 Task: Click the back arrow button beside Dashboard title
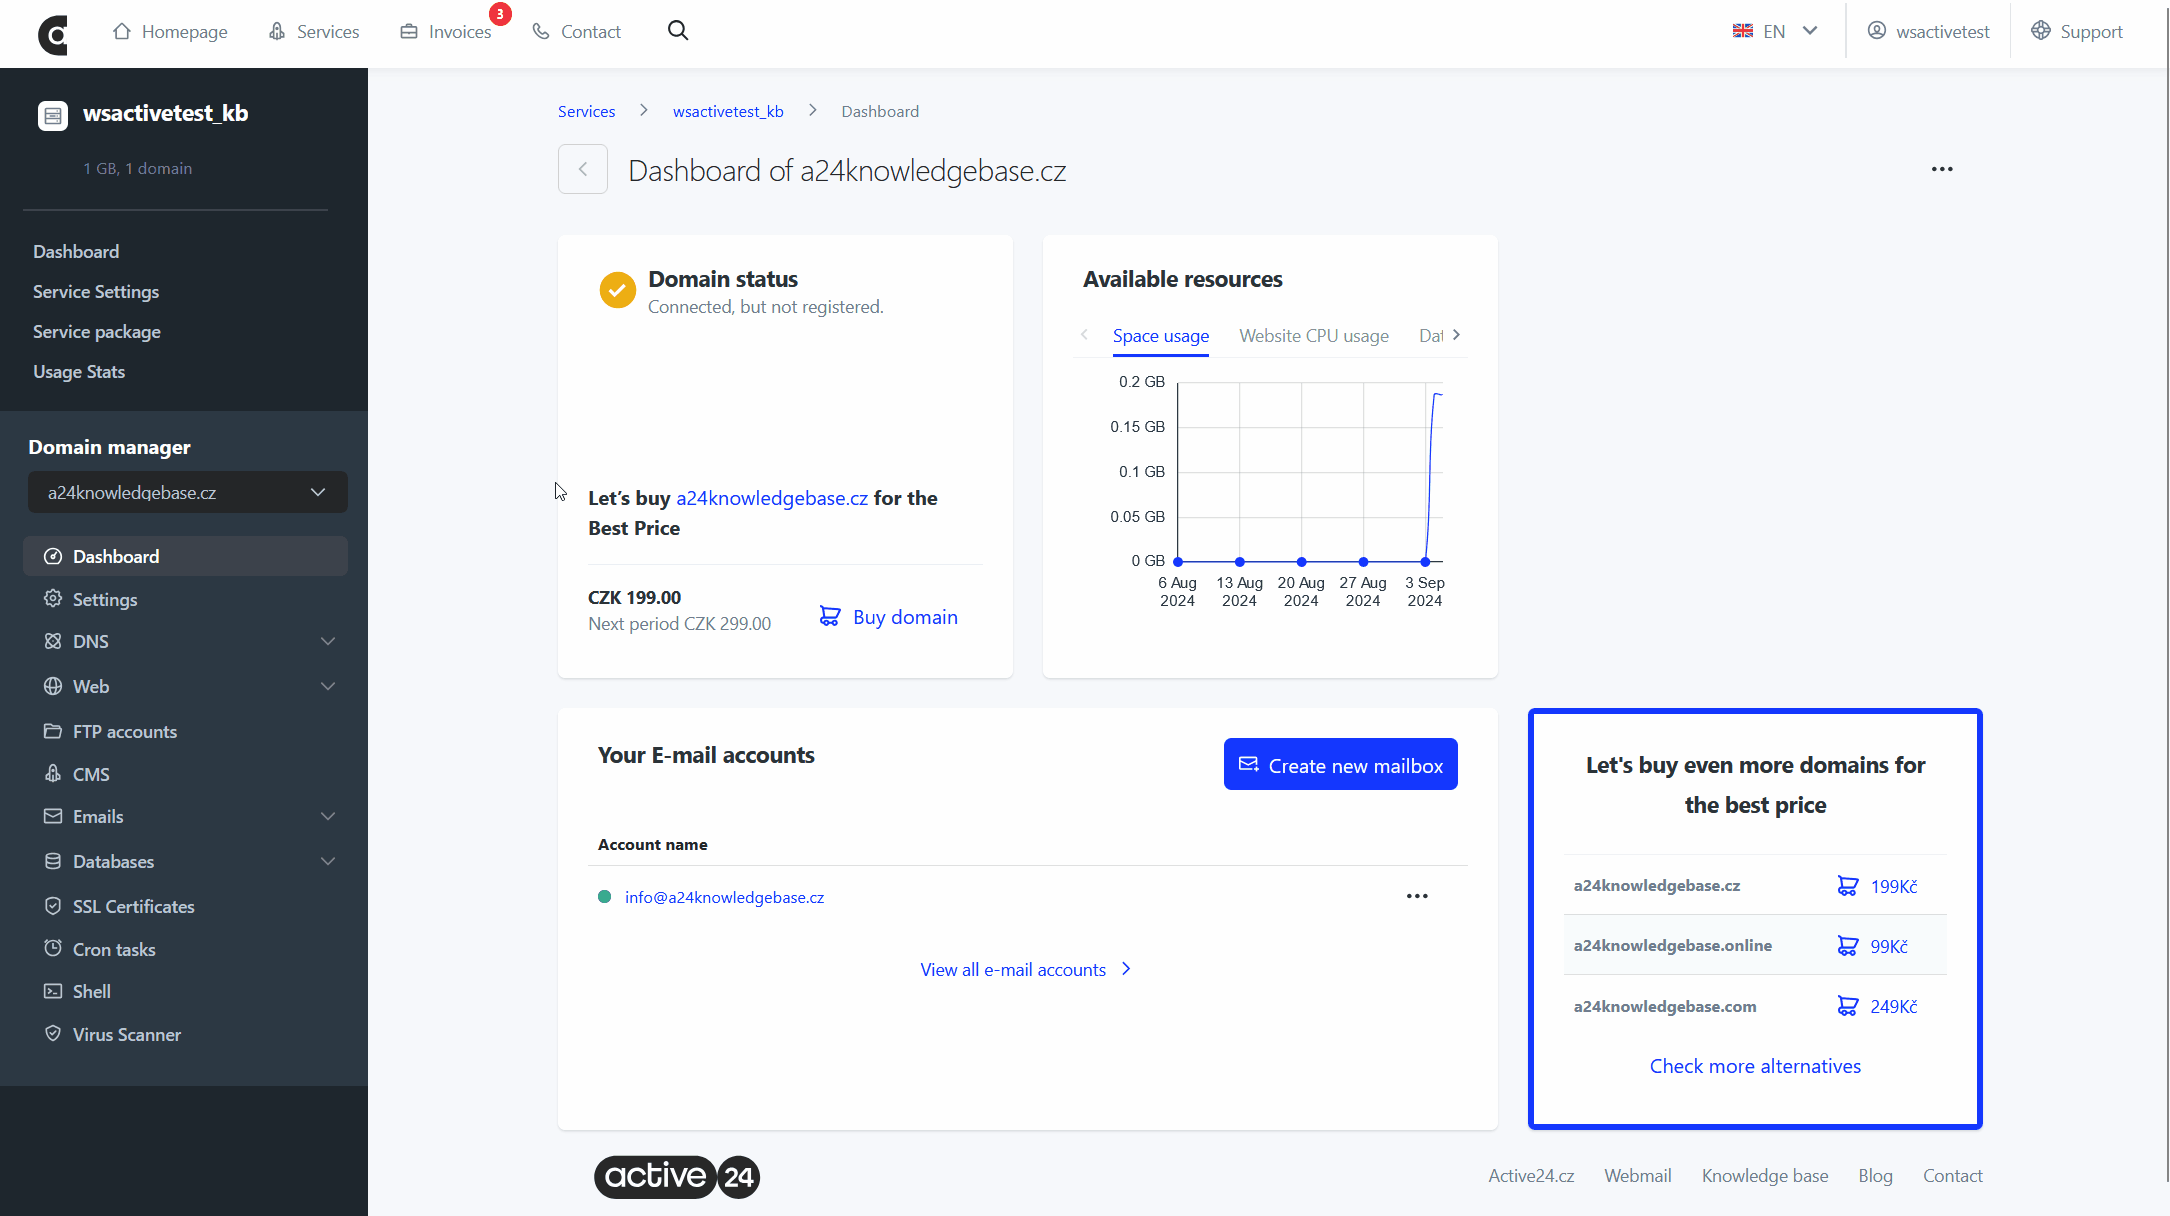point(583,169)
